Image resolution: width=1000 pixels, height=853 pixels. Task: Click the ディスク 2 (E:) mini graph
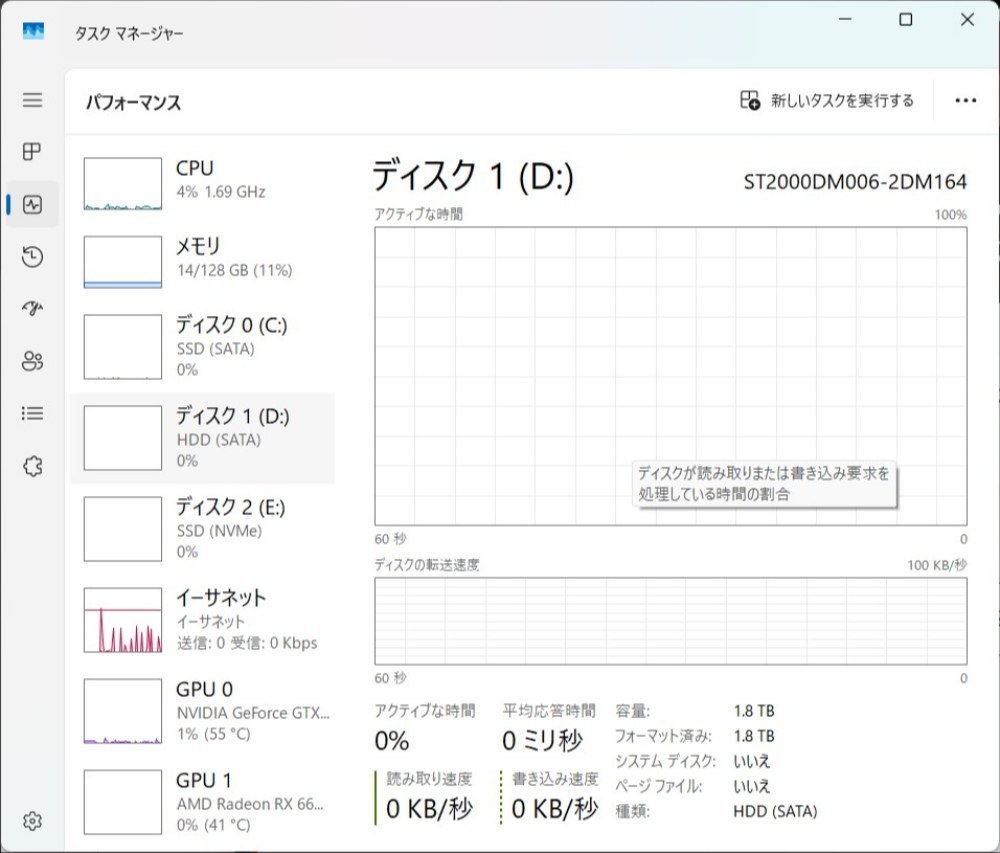pos(122,529)
